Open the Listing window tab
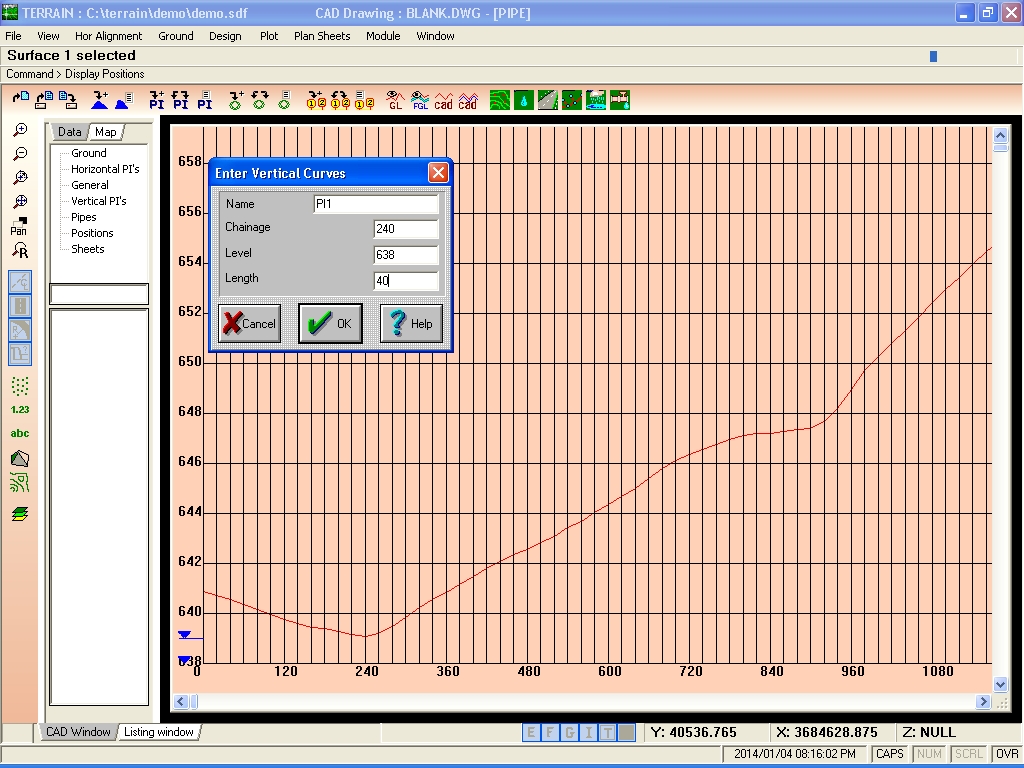This screenshot has height=768, width=1024. (159, 732)
